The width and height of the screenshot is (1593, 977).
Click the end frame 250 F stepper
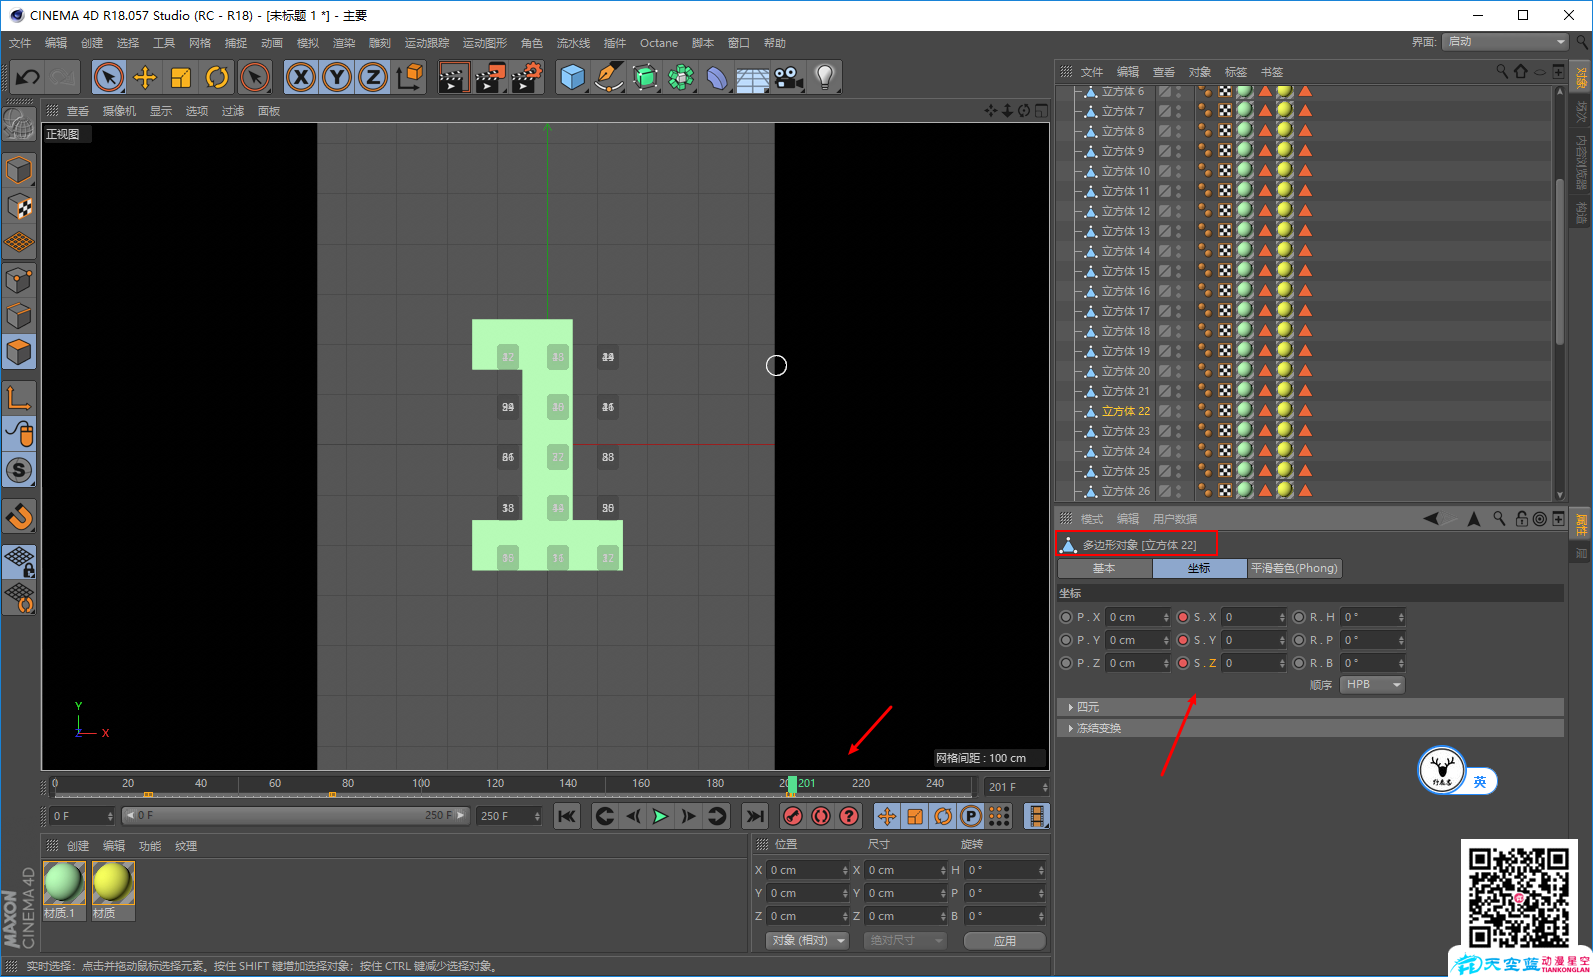click(x=537, y=816)
